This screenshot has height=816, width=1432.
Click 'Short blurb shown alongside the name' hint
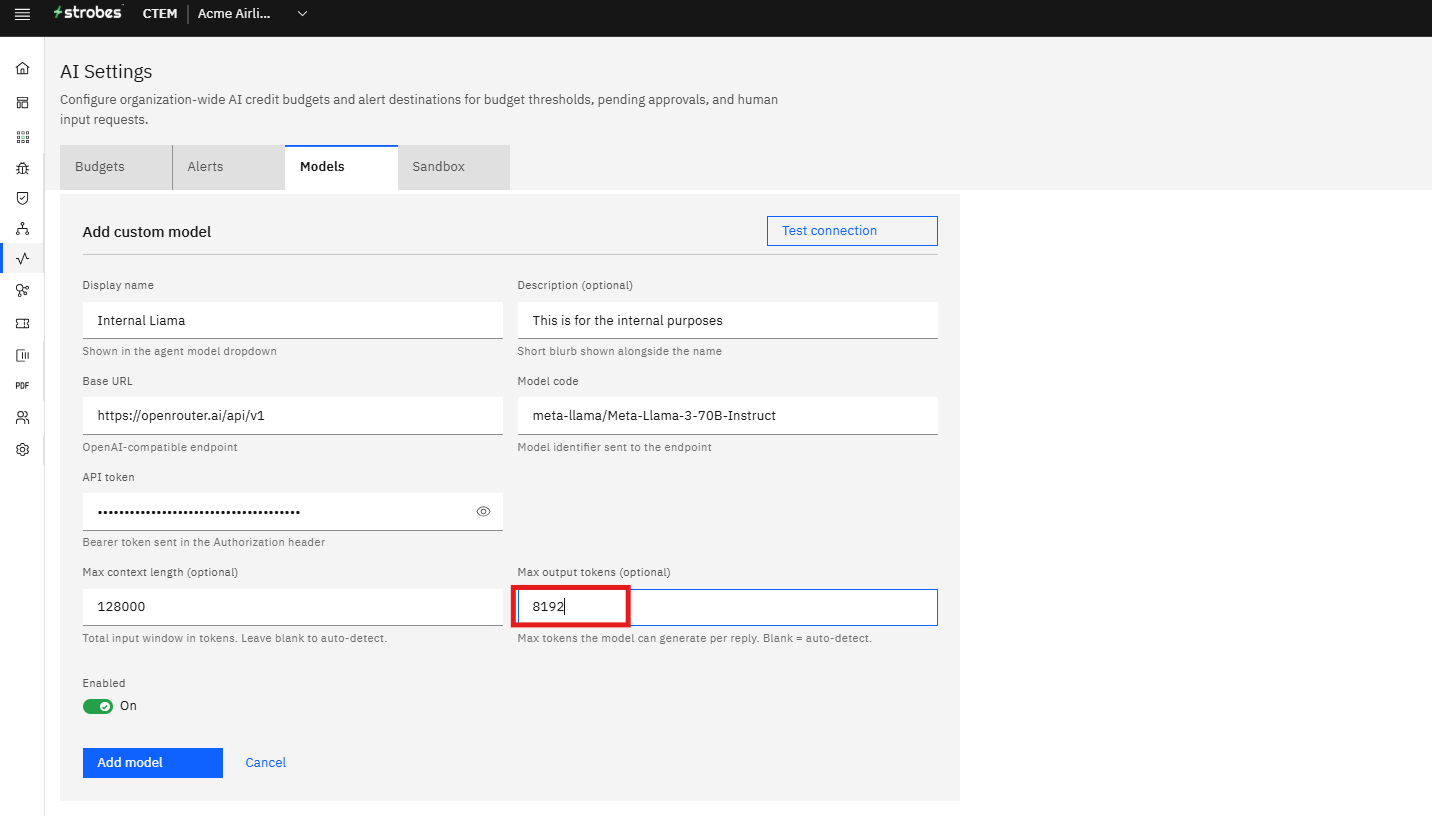click(620, 351)
